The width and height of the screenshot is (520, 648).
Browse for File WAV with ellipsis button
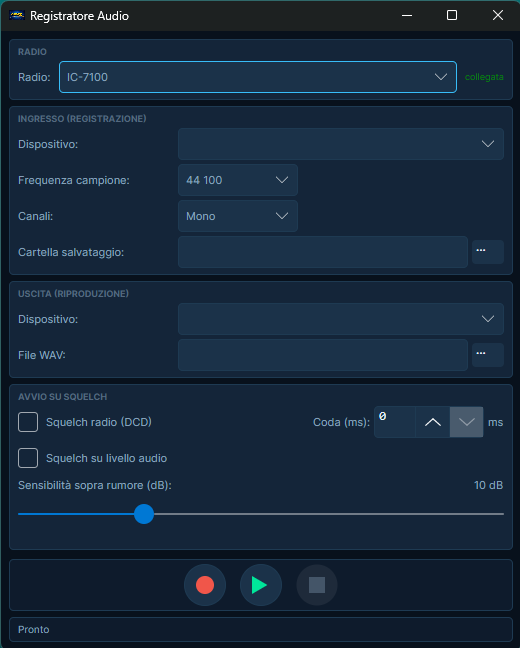click(x=488, y=355)
